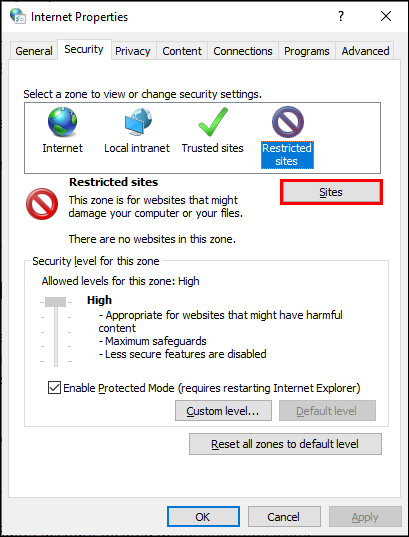The width and height of the screenshot is (409, 537).
Task: Click Reset all zones to default level
Action: point(285,444)
